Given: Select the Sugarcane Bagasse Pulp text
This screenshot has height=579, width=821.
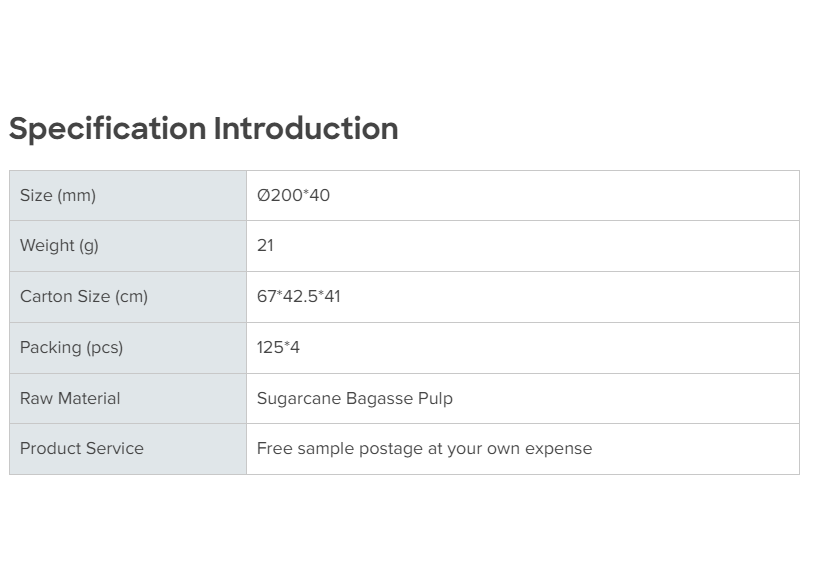Looking at the screenshot, I should click(354, 399).
